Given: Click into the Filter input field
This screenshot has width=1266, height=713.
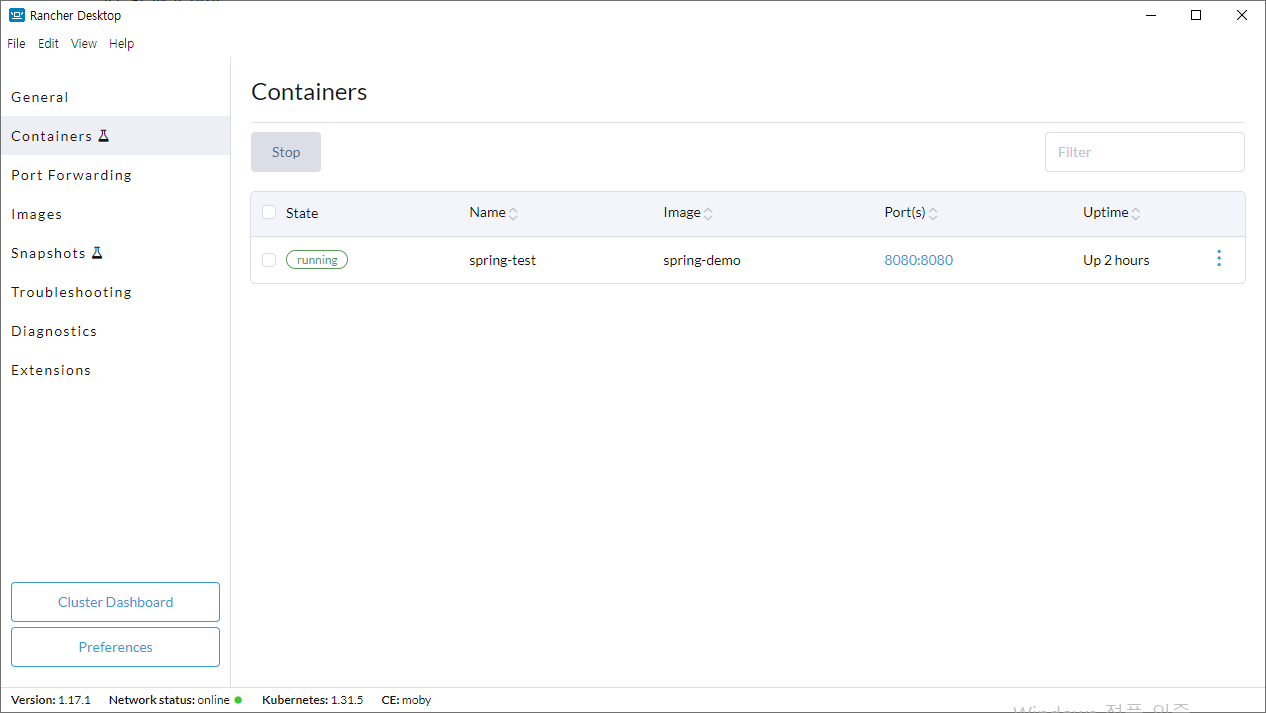Looking at the screenshot, I should click(1145, 152).
